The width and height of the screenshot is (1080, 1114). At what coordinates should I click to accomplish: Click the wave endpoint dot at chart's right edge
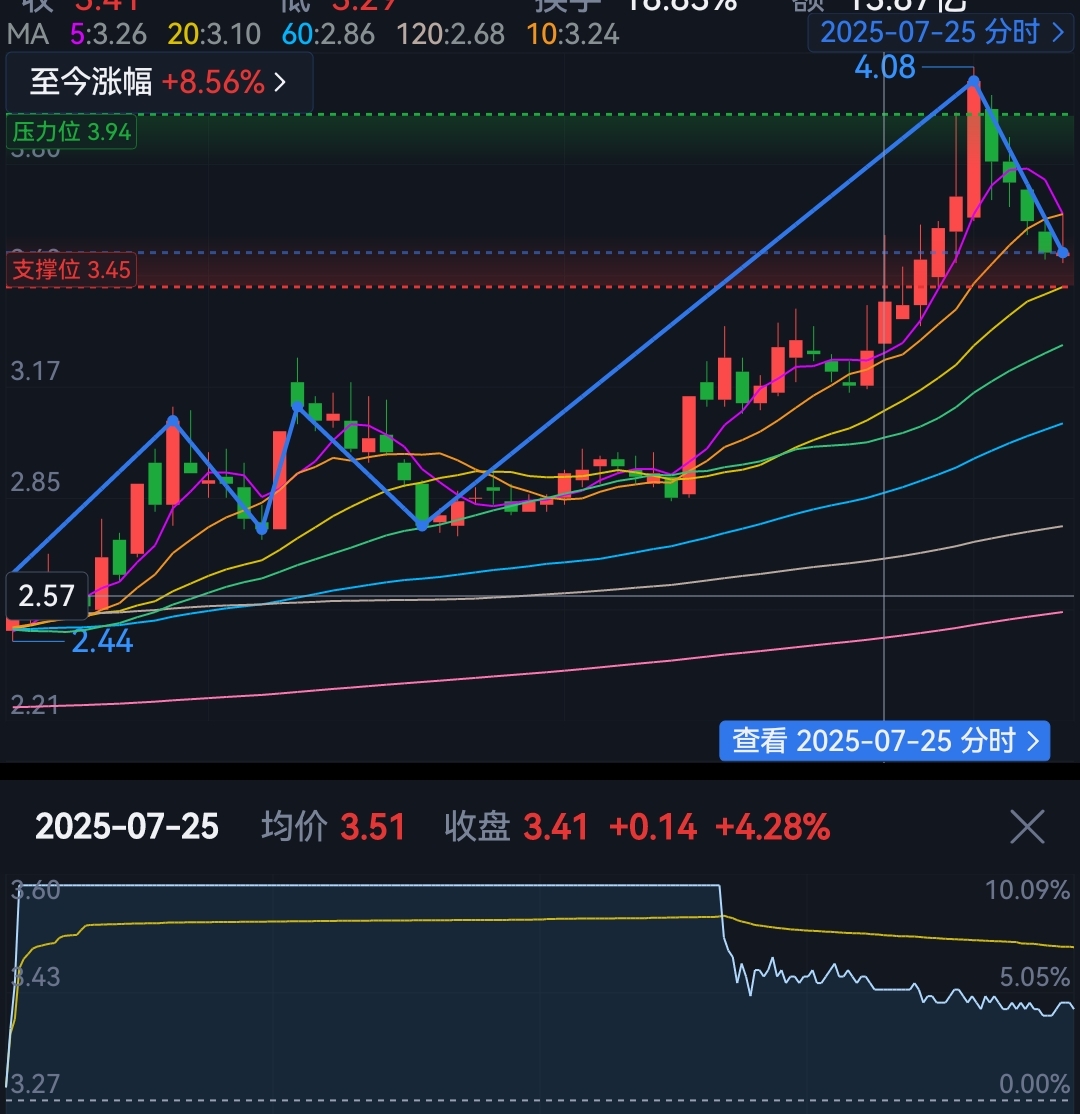[1063, 252]
